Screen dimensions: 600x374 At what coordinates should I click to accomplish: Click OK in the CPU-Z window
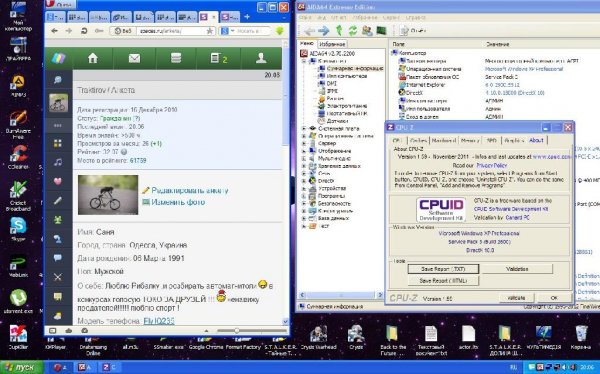click(x=554, y=298)
